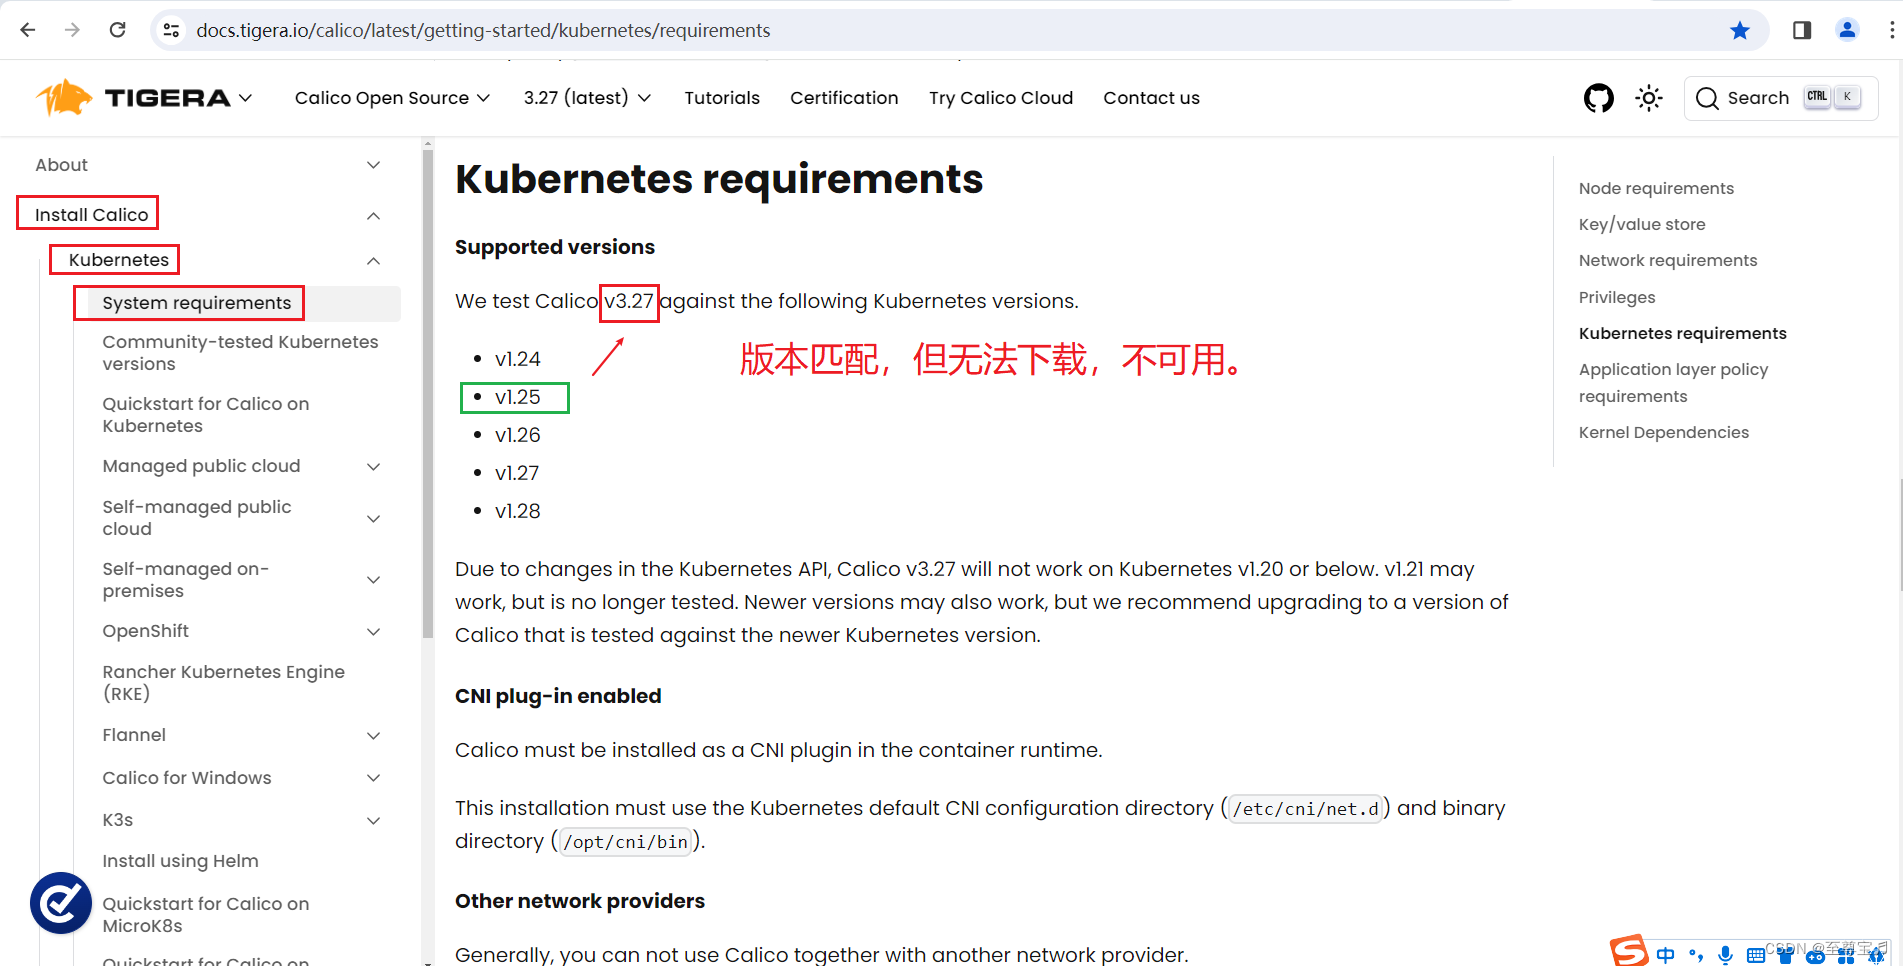Open the Kubernetes sidebar item
Screen dimensions: 1903x966
[x=118, y=260]
